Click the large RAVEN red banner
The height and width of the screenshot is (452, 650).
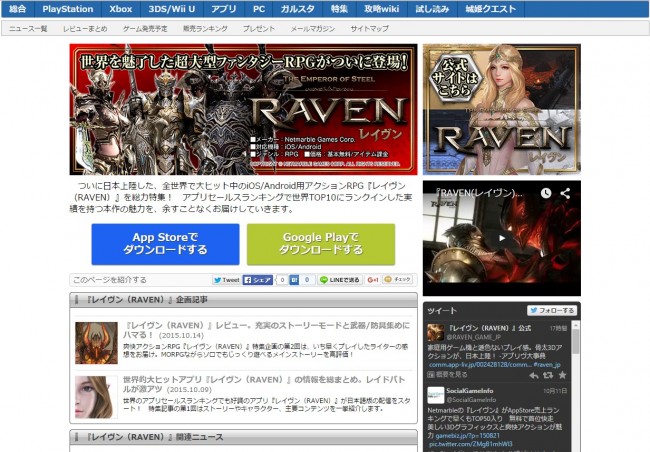[243, 109]
